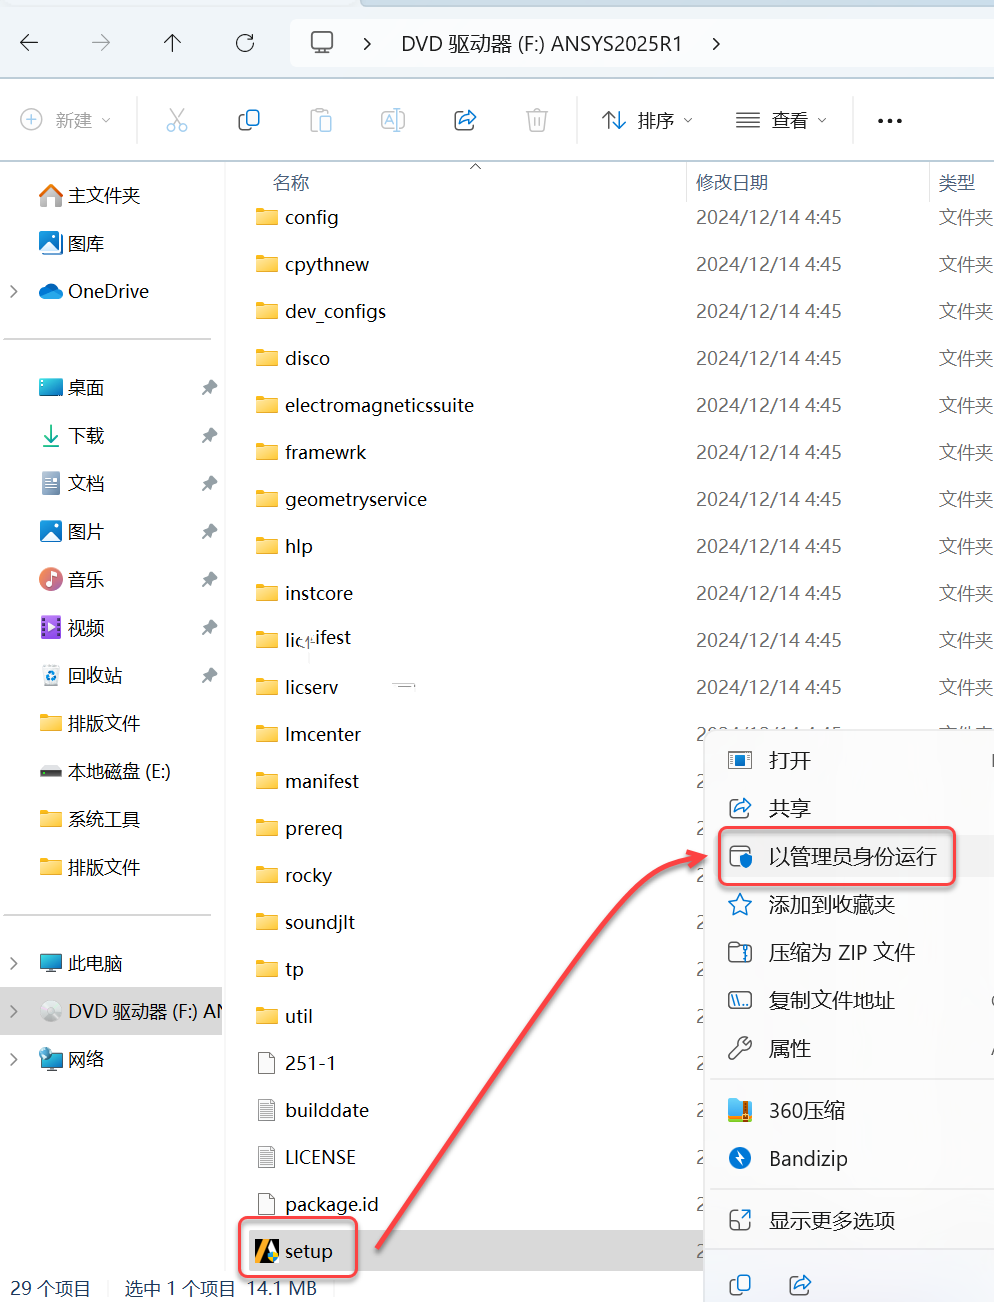Open the three-dots more options menu

[x=889, y=120]
